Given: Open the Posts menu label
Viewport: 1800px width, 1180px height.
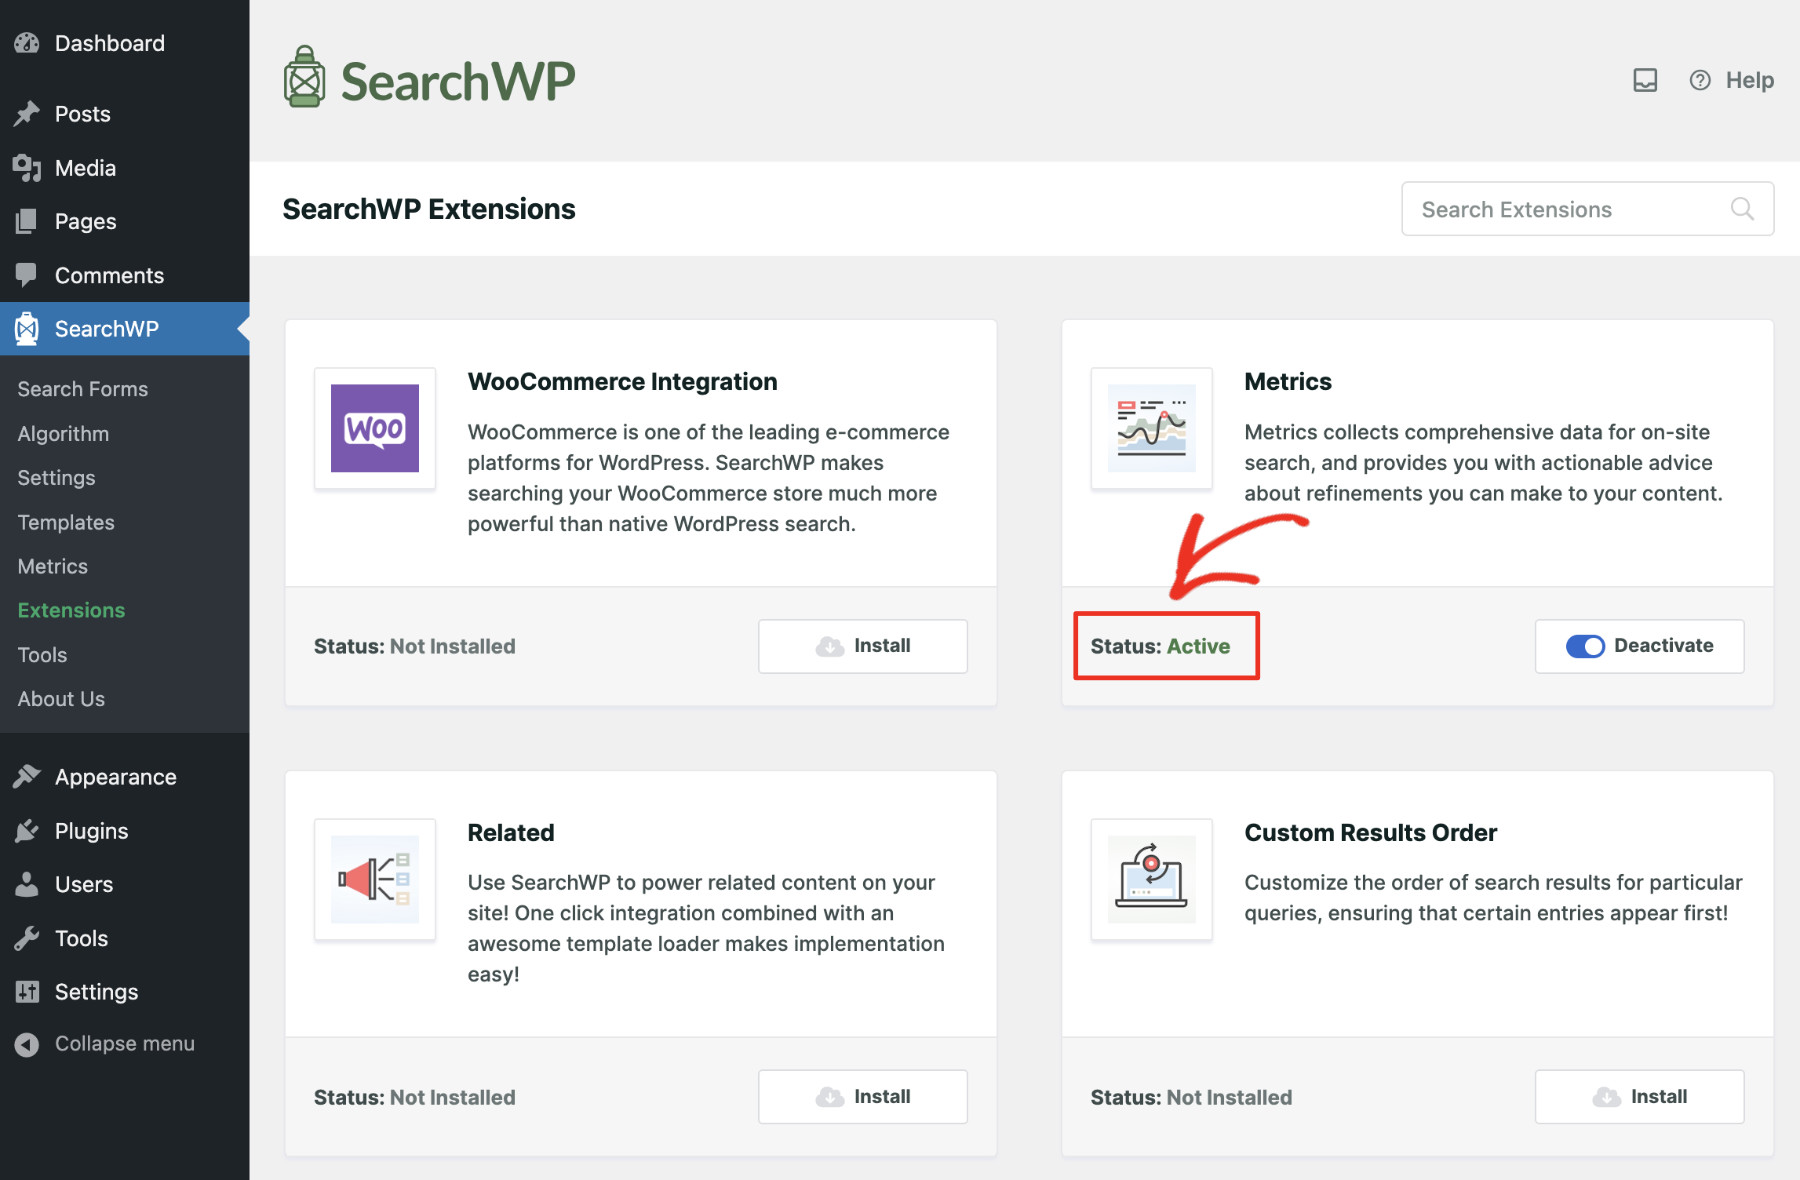Looking at the screenshot, I should click(83, 114).
